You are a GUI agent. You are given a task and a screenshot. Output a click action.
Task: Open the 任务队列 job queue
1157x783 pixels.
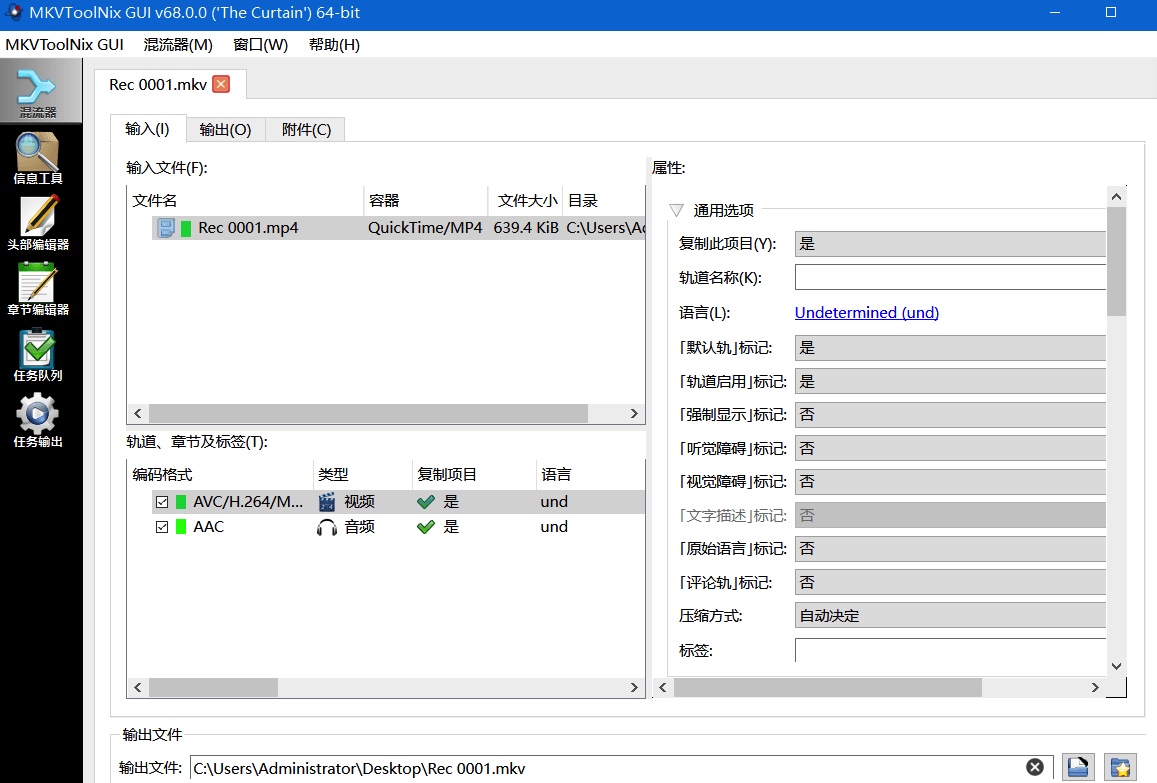coord(38,355)
